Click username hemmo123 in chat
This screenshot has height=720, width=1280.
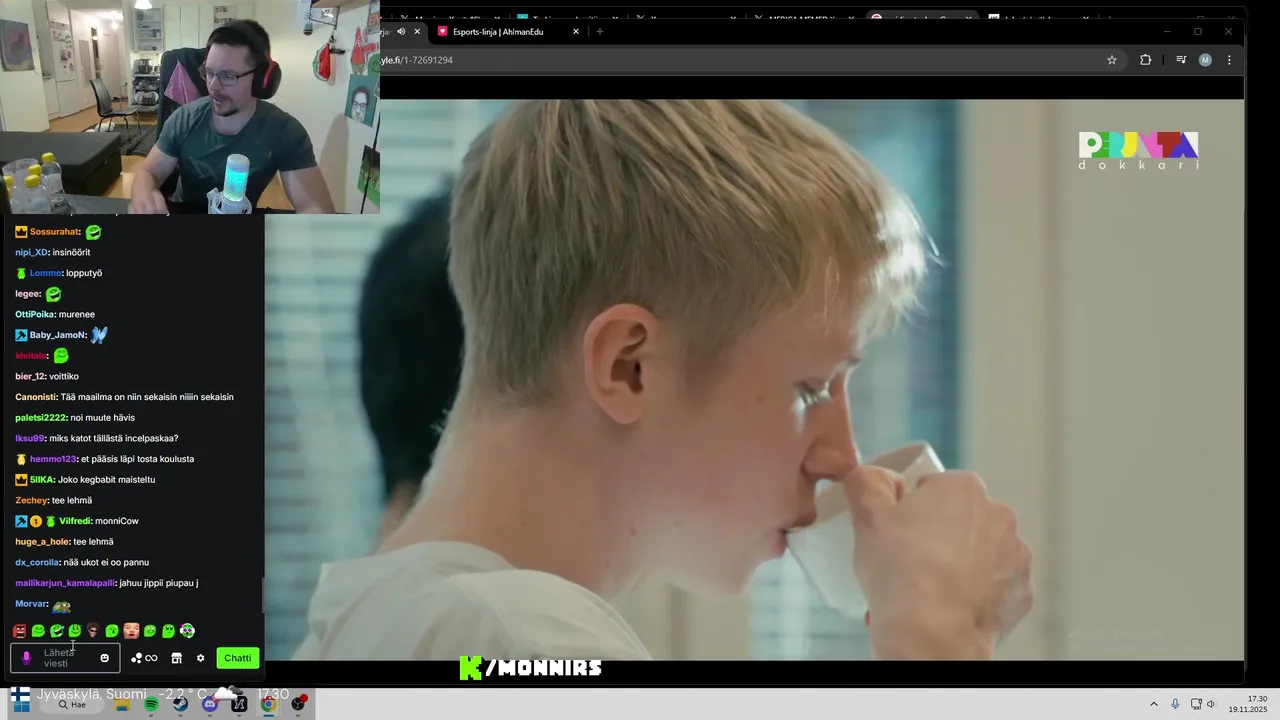[52, 459]
